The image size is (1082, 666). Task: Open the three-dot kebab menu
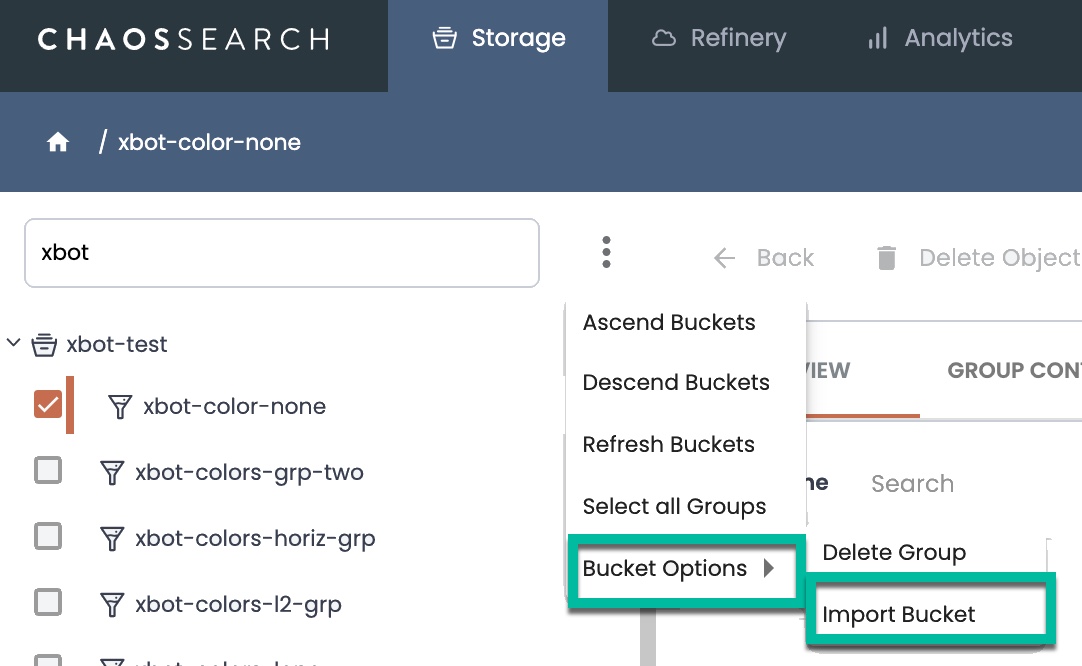(606, 252)
